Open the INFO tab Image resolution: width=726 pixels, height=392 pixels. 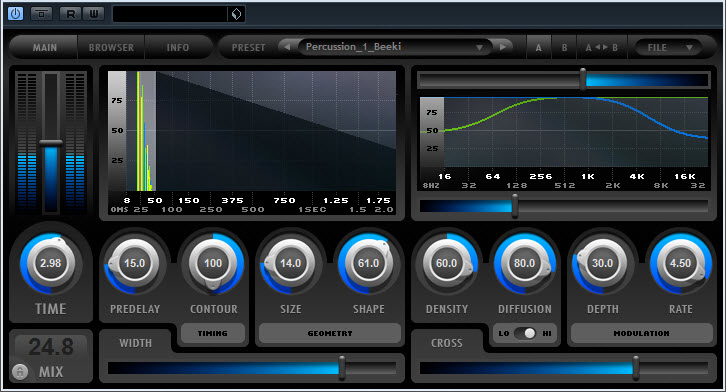point(178,48)
